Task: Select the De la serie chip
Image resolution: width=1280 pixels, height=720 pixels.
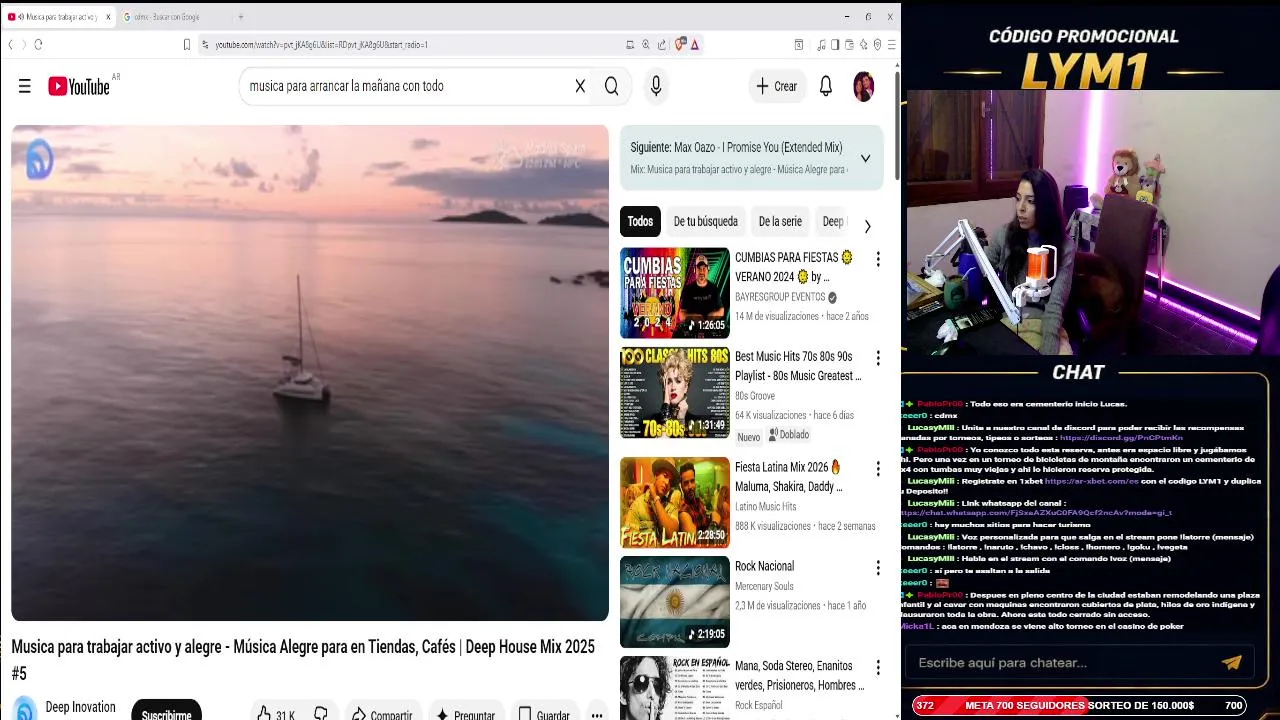Action: coord(780,221)
